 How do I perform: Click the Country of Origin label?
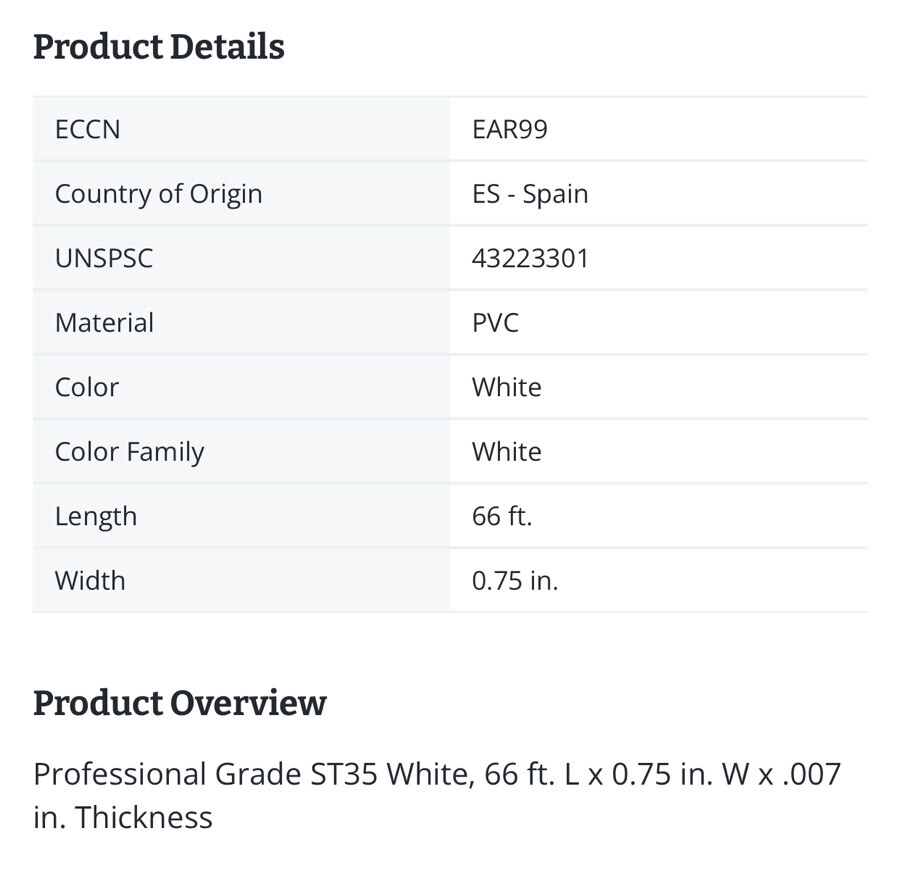point(158,194)
